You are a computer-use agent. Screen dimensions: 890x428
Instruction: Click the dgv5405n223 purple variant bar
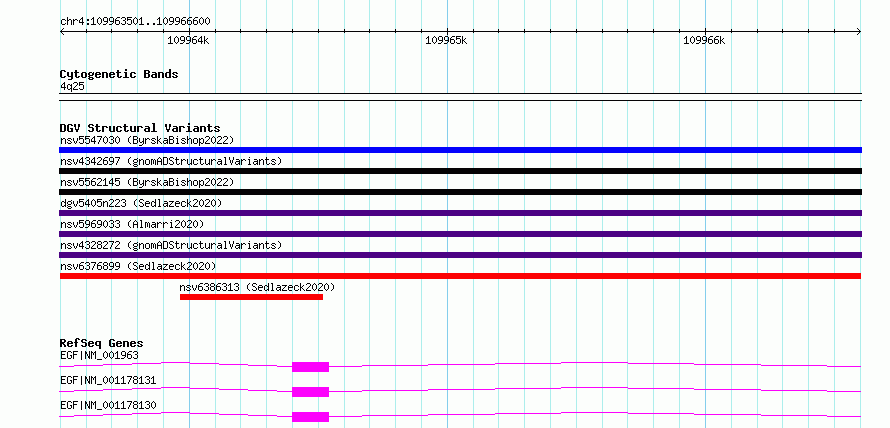click(x=460, y=213)
